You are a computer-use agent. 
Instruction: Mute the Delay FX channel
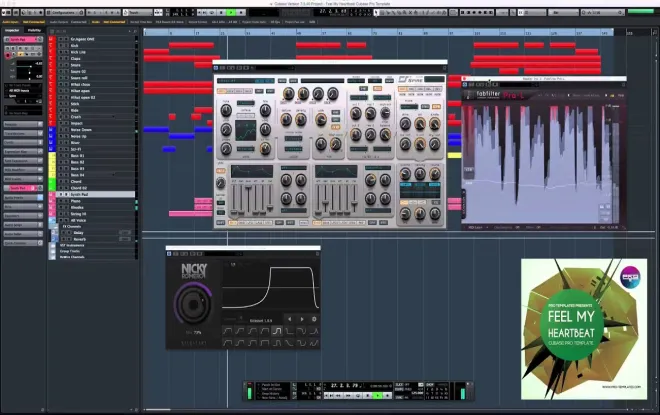[64, 233]
